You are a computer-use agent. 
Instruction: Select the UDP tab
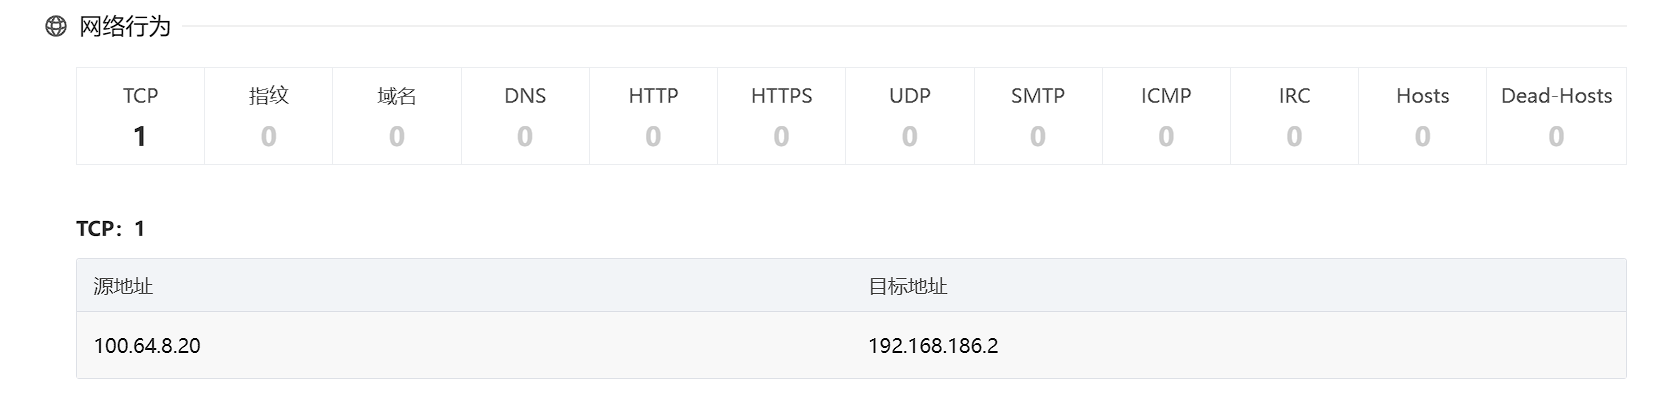tap(909, 116)
